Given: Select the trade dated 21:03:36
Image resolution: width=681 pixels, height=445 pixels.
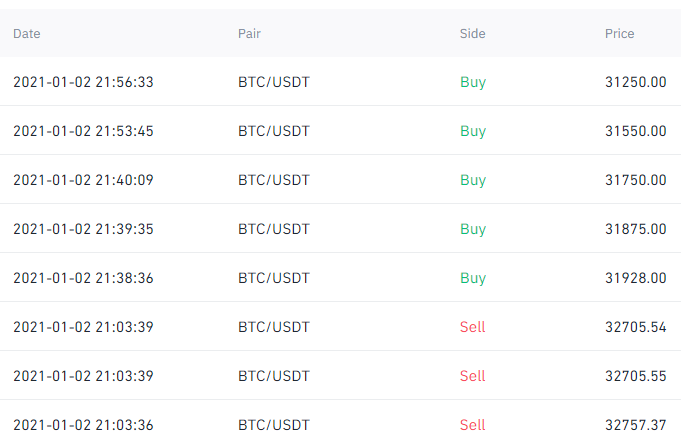Looking at the screenshot, I should pyautogui.click(x=83, y=425).
